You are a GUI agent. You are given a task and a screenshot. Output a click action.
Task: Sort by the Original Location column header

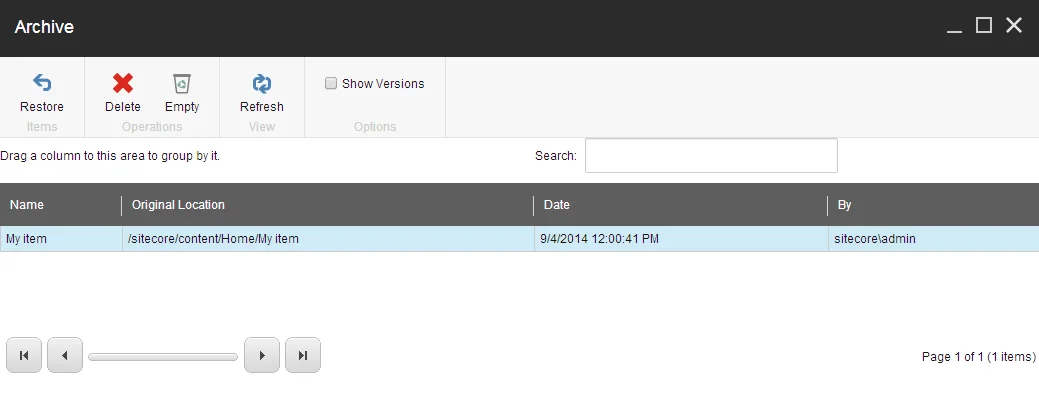328,205
